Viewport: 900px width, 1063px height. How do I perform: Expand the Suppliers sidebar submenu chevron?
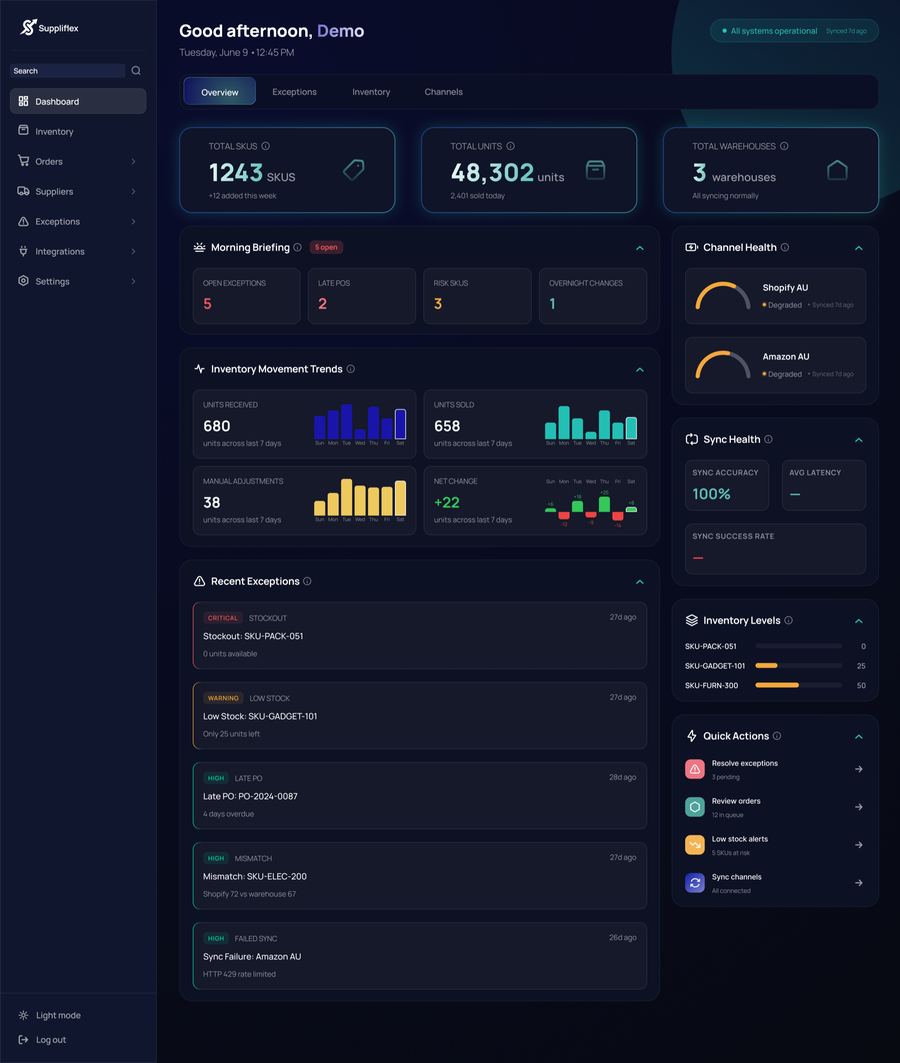134,191
